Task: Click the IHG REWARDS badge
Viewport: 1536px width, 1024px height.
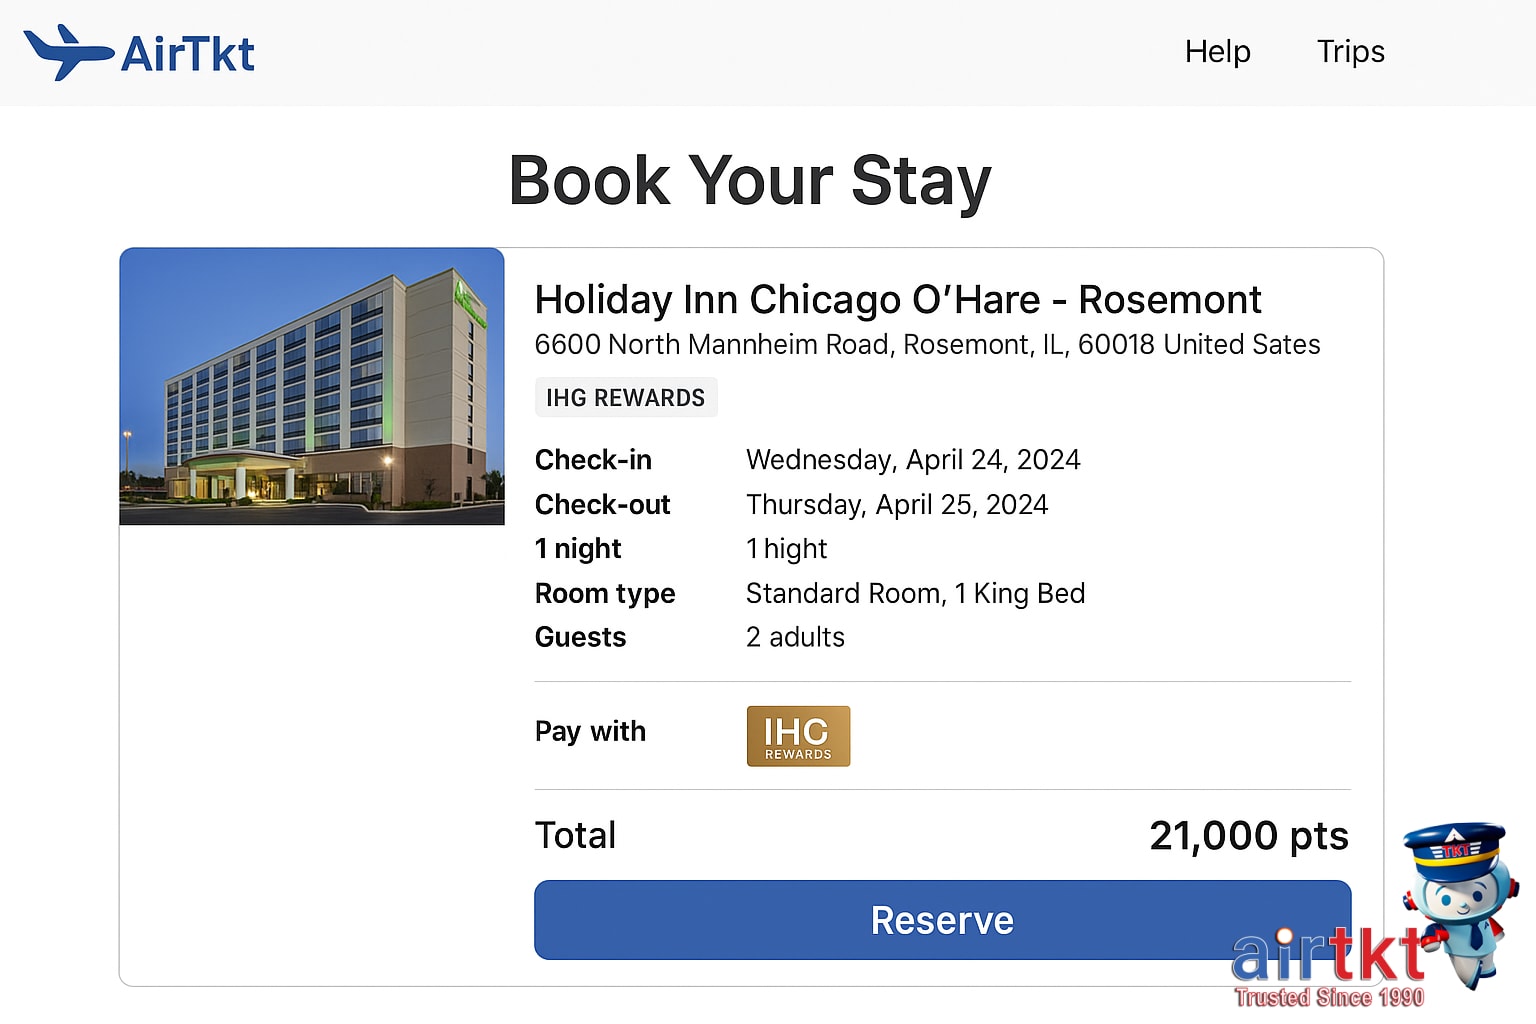Action: point(626,397)
